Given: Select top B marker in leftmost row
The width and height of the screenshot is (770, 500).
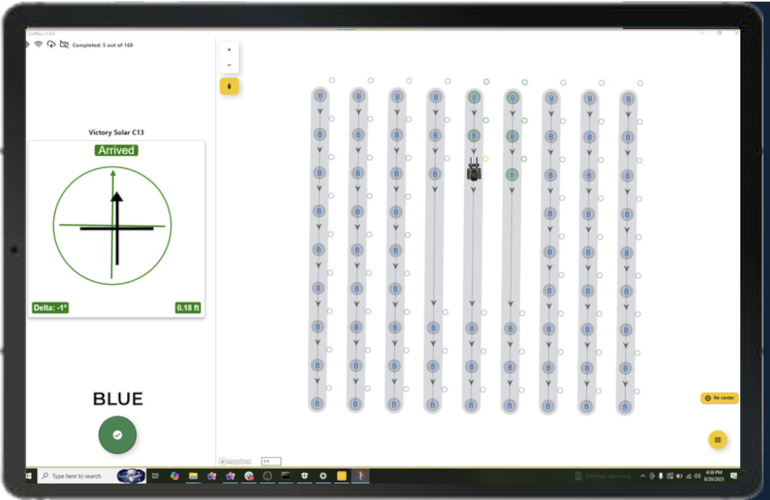Looking at the screenshot, I should 320,96.
